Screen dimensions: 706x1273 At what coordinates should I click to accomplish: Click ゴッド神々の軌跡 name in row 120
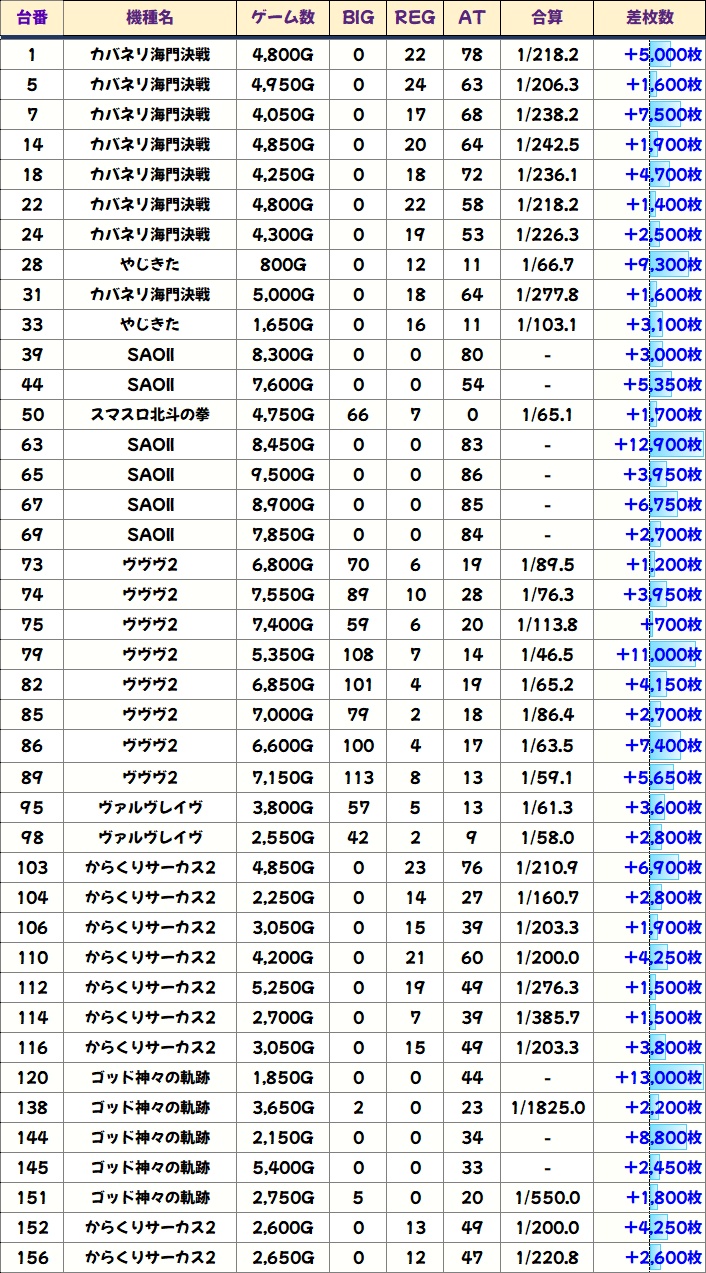150,1077
